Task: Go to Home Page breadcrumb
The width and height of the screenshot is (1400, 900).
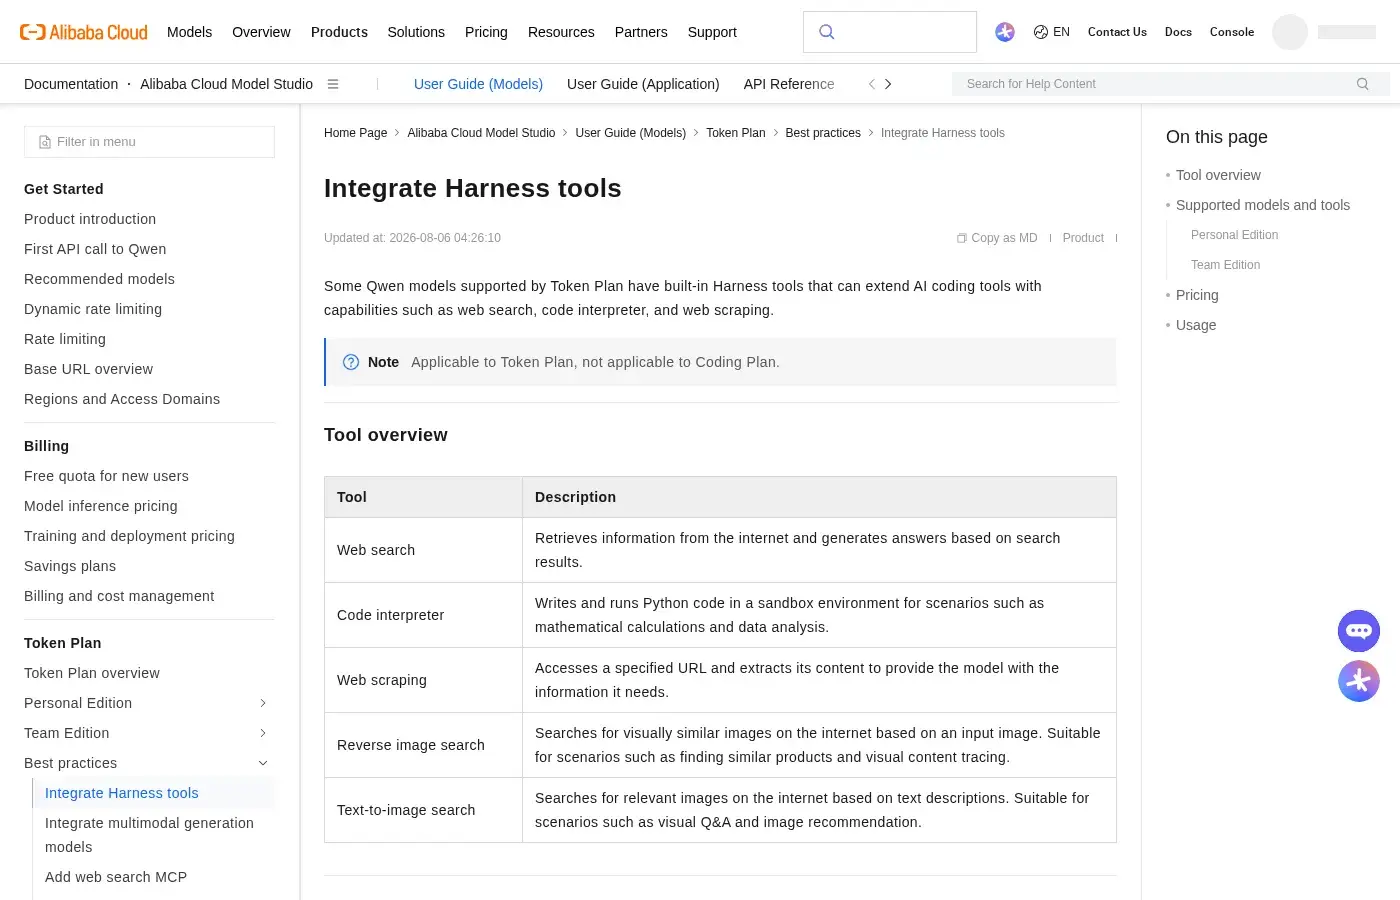Action: point(355,133)
